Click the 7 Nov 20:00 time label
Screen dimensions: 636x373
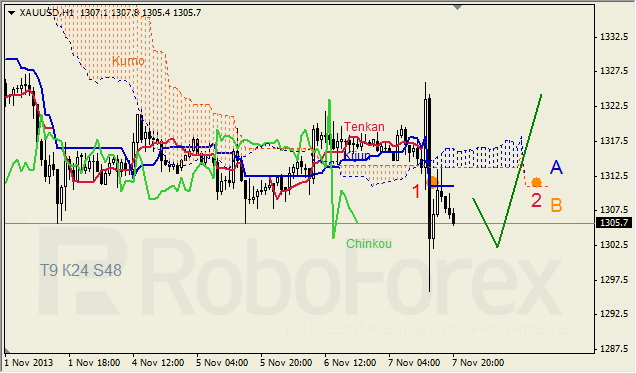[478, 362]
